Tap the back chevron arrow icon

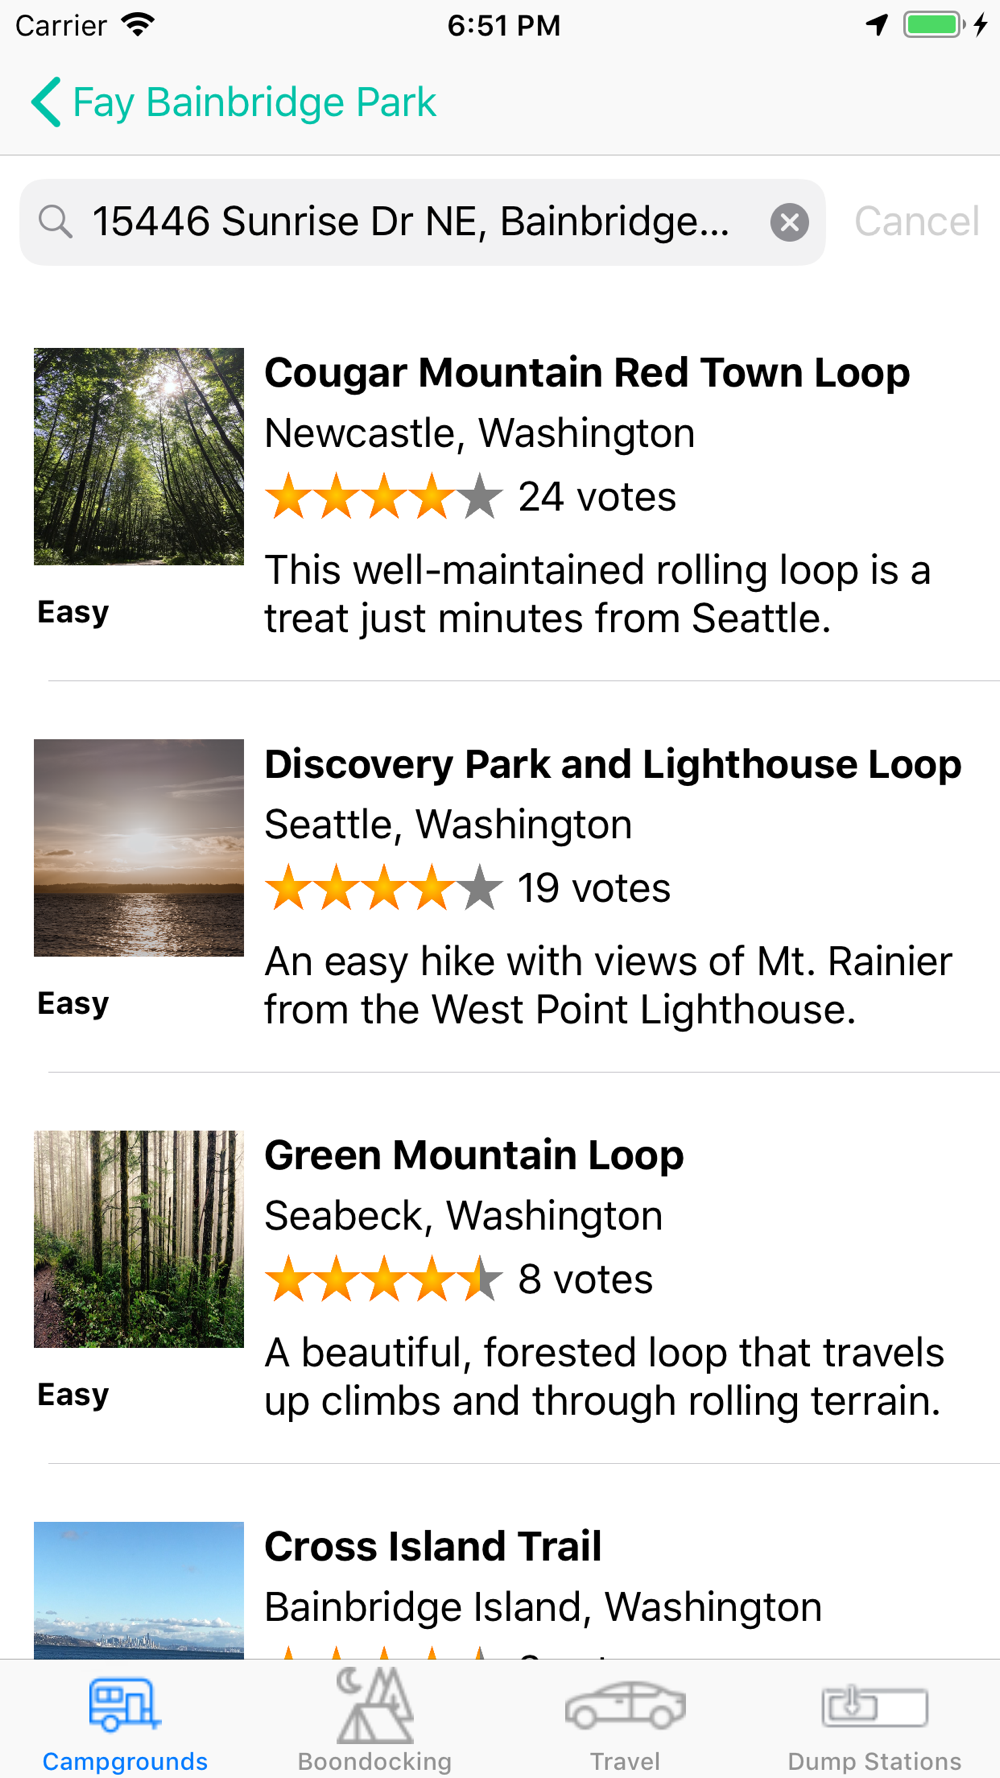point(46,102)
